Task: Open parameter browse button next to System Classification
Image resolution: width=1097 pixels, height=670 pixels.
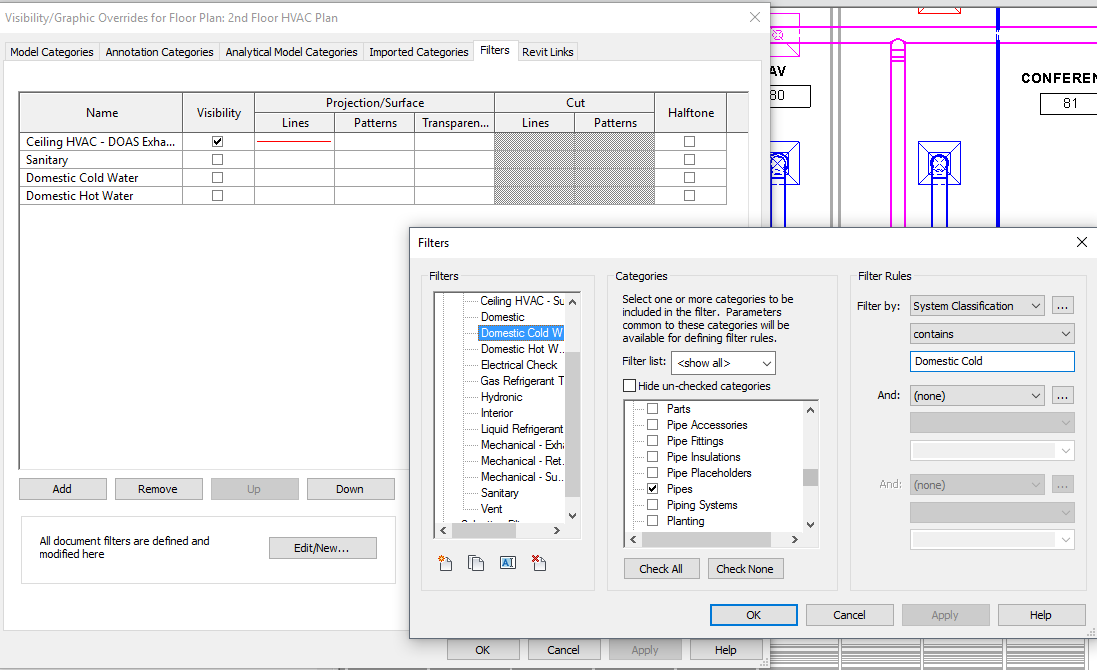Action: [1062, 306]
